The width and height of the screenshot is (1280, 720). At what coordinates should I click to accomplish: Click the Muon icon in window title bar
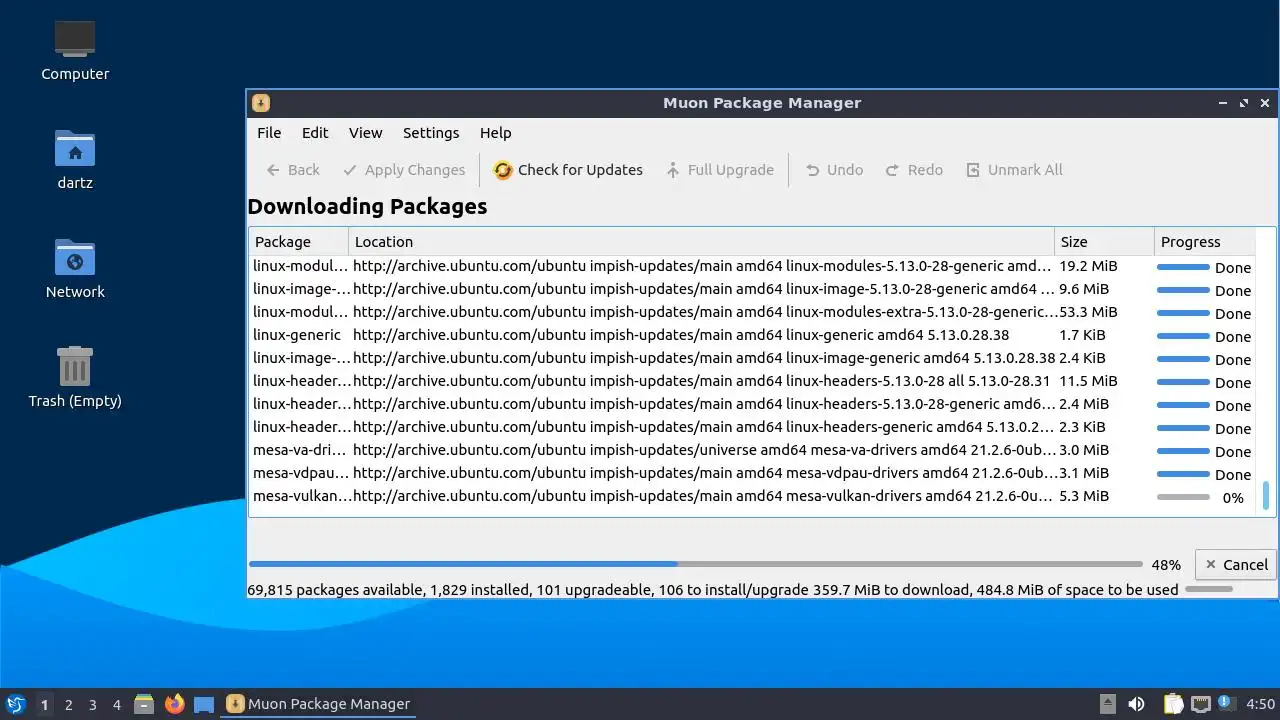pyautogui.click(x=261, y=103)
